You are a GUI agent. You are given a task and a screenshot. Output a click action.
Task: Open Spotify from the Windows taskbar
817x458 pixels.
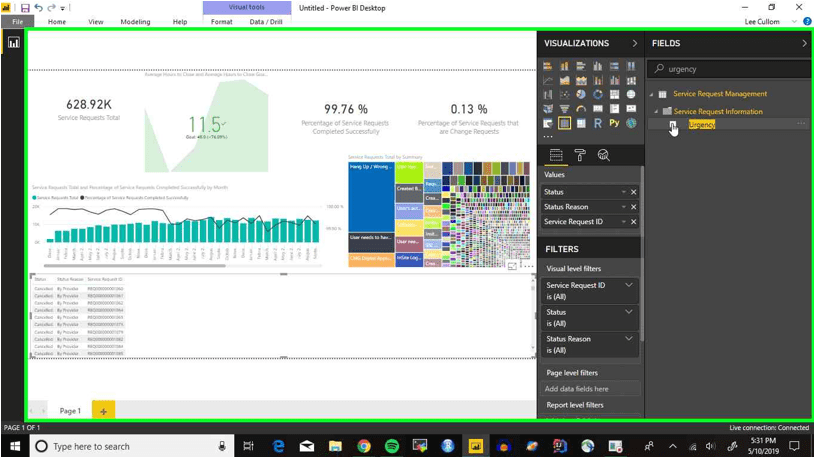tap(391, 446)
